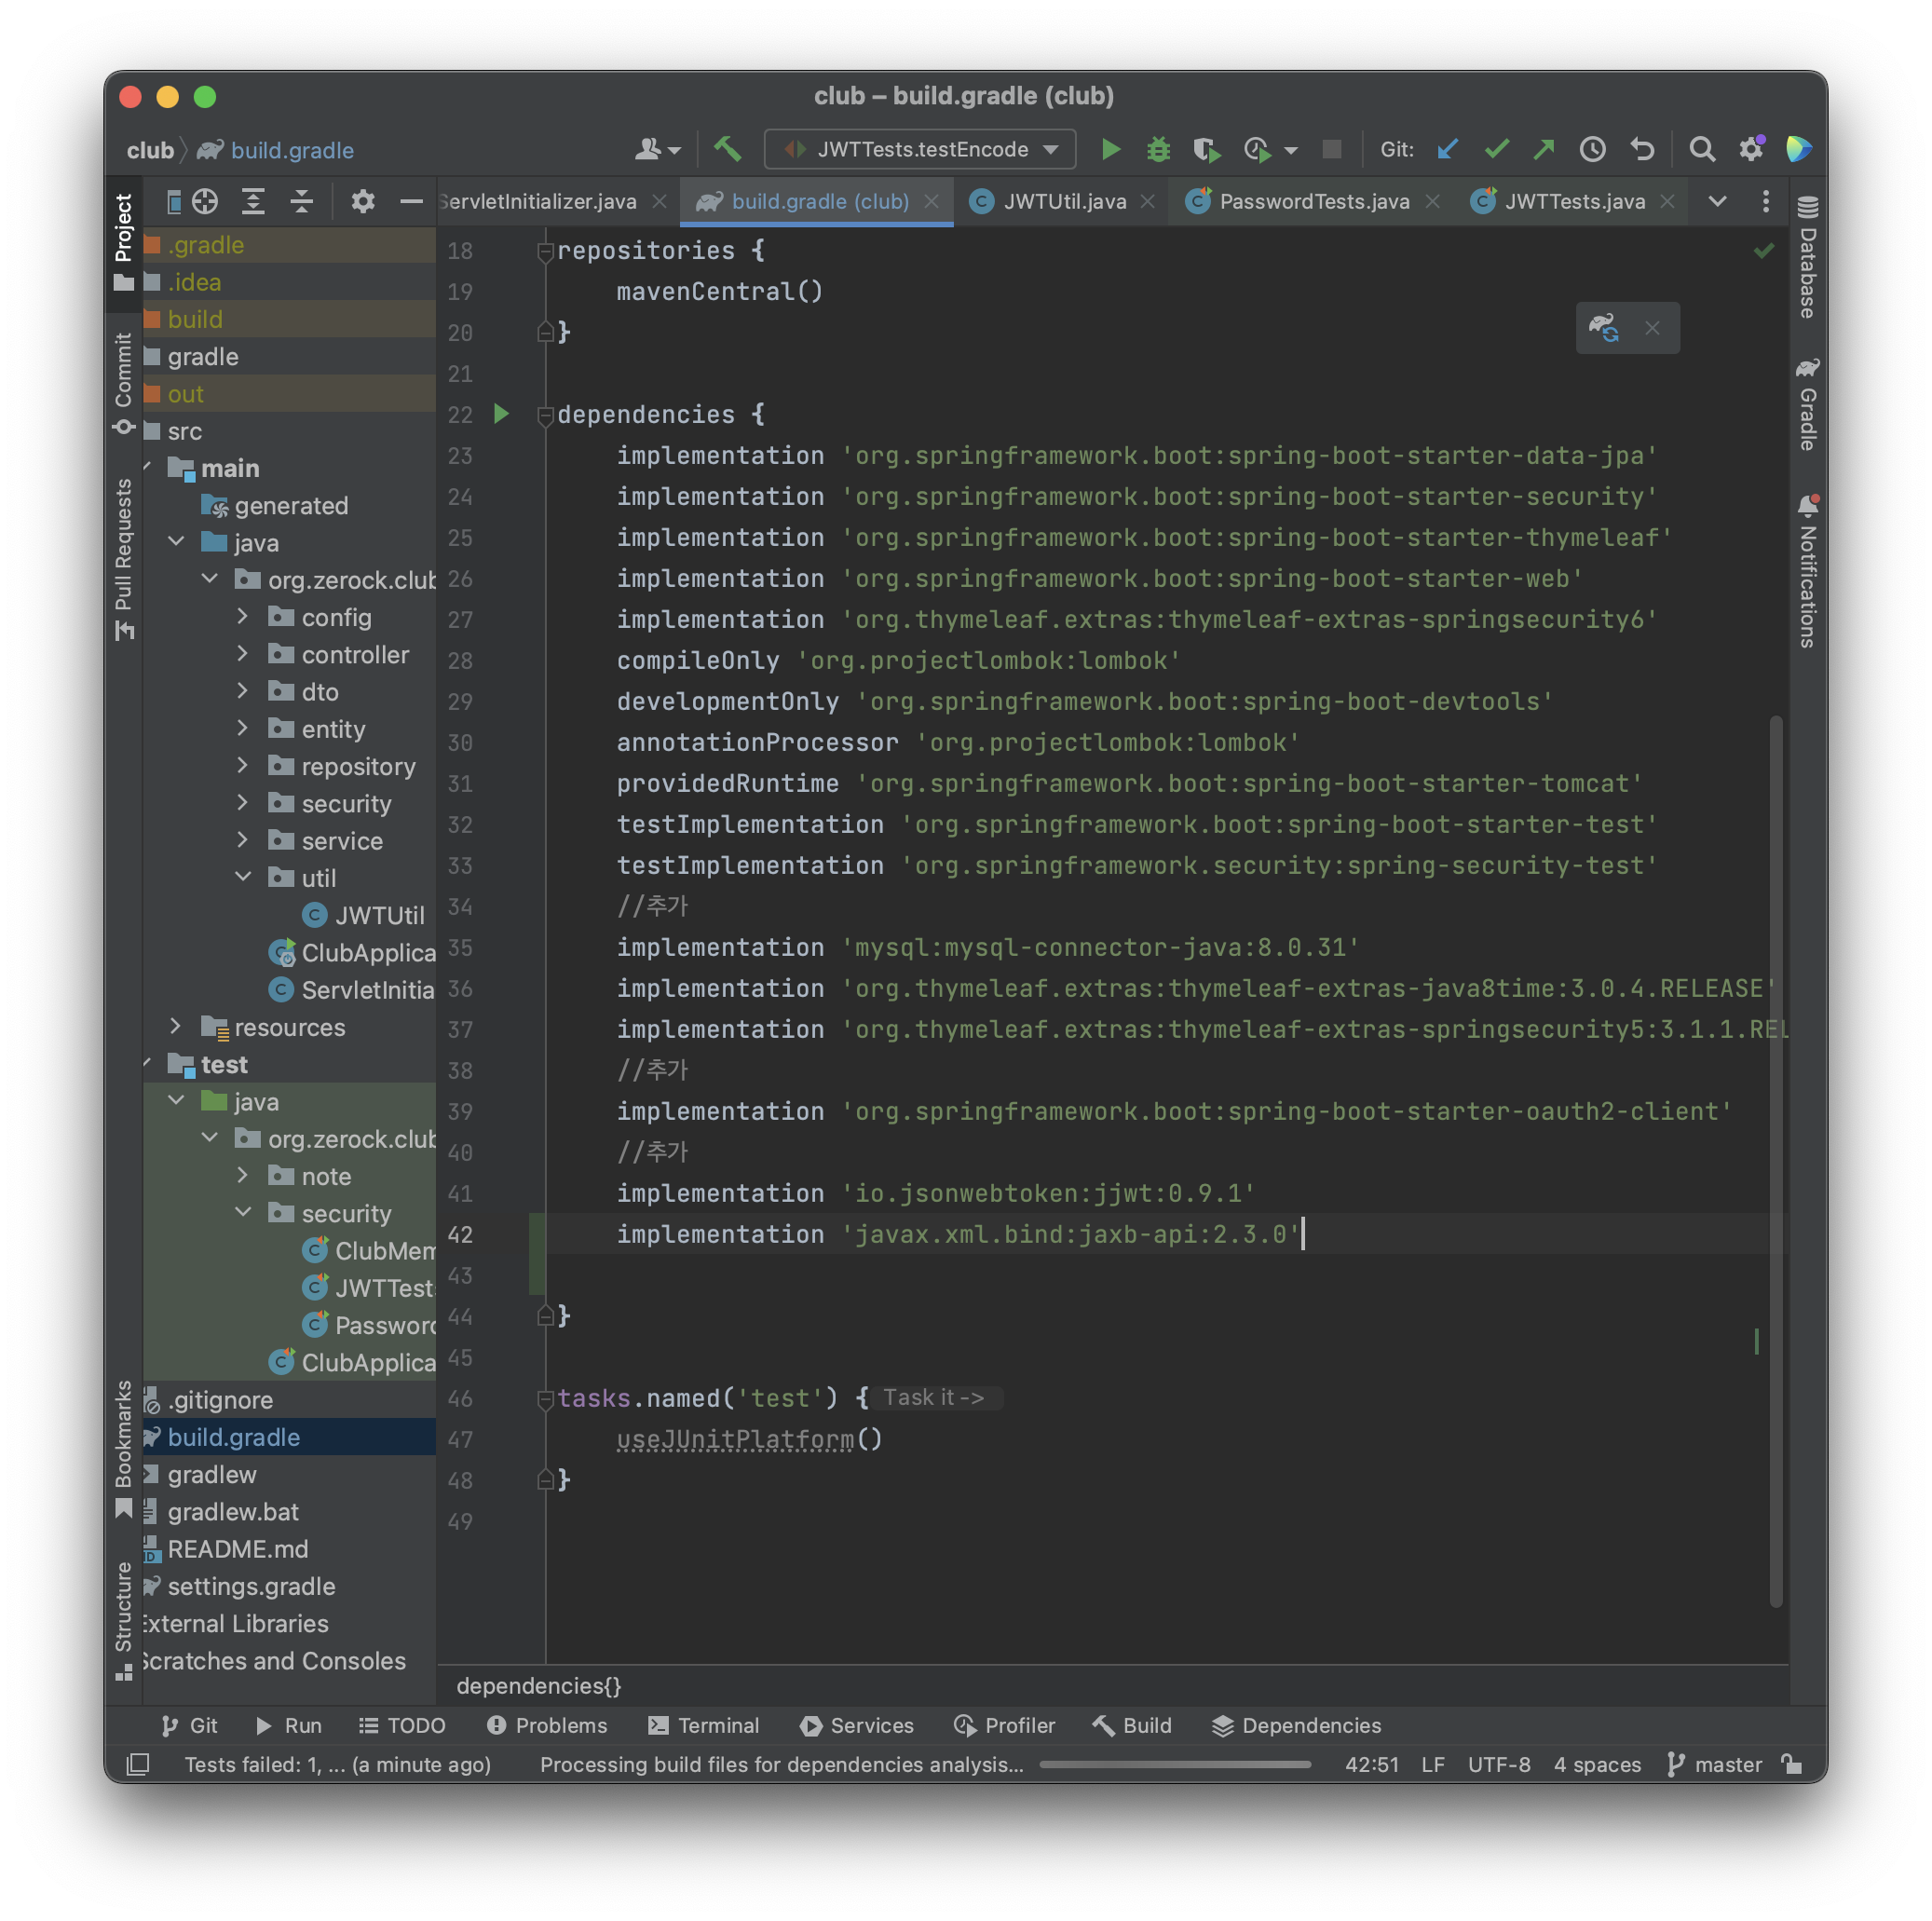Viewport: 1932px width, 1921px height.
Task: Open the Run tool window button
Action: 288,1726
